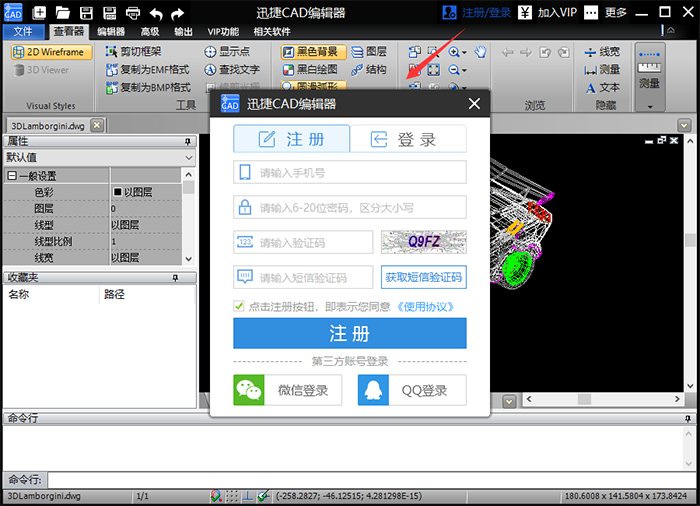Refresh the Q9FZ captcha image
Viewport: 700px width, 506px height.
pyautogui.click(x=424, y=242)
